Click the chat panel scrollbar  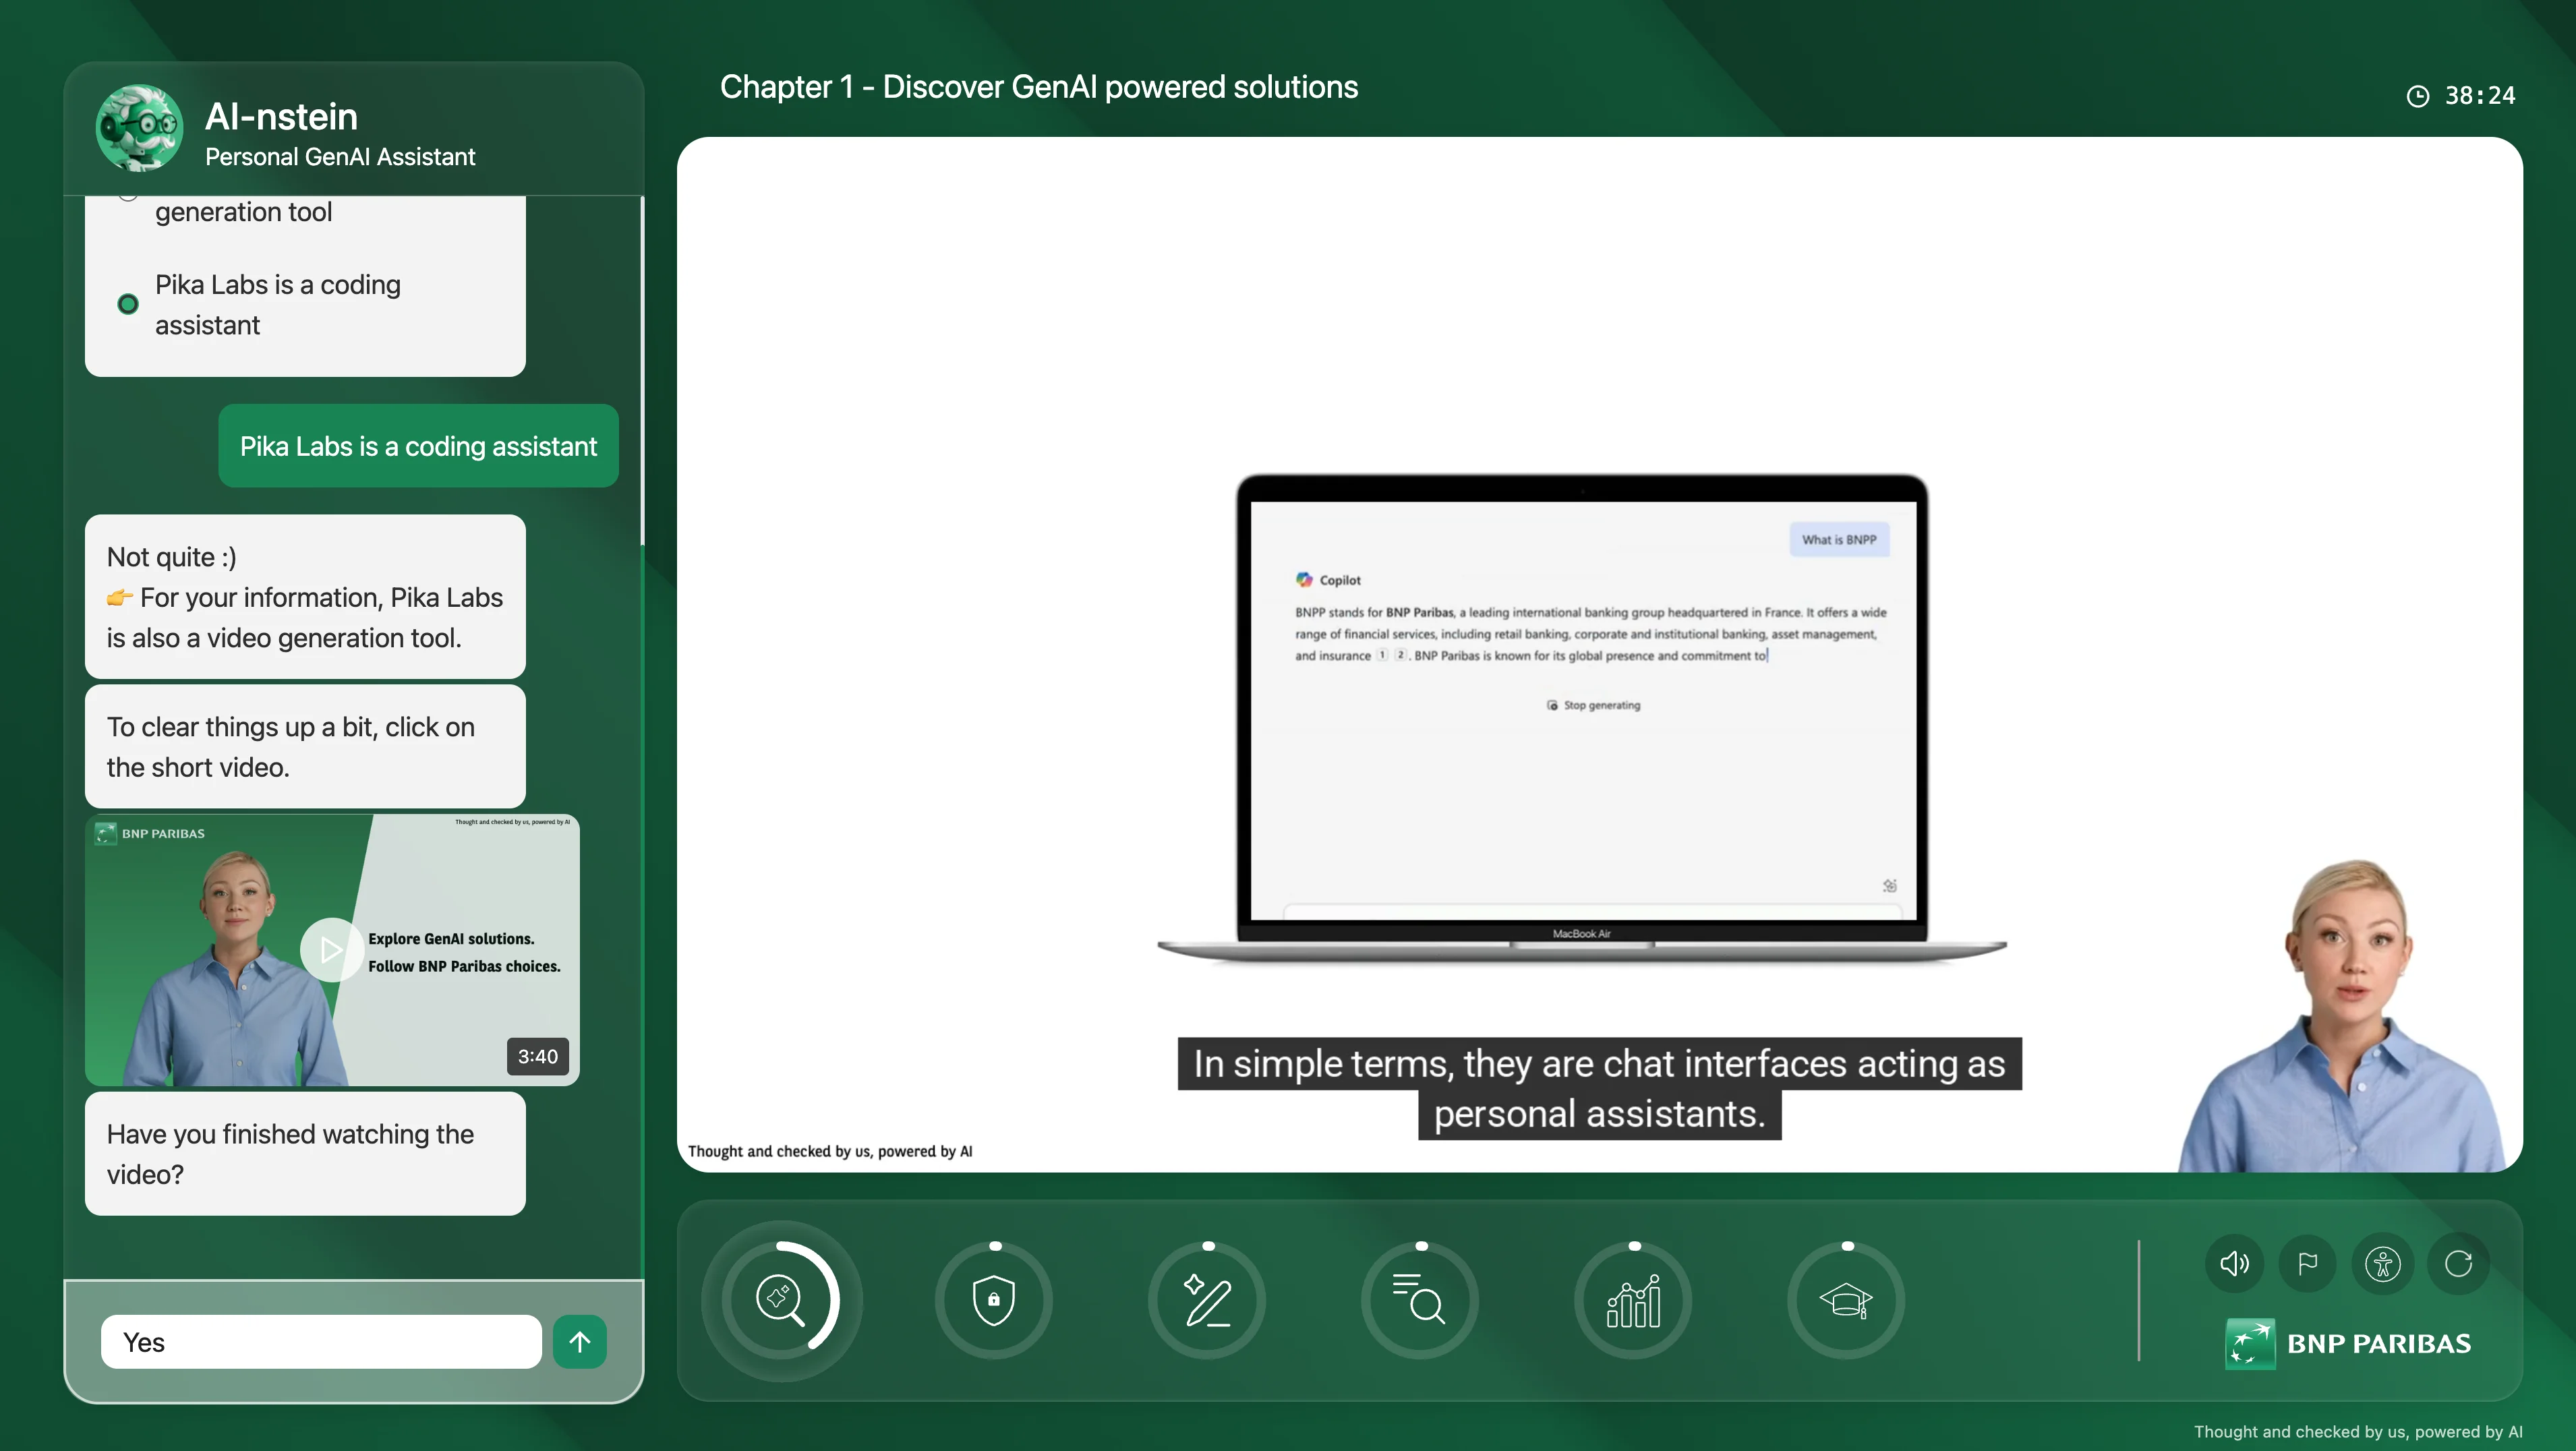pos(641,370)
